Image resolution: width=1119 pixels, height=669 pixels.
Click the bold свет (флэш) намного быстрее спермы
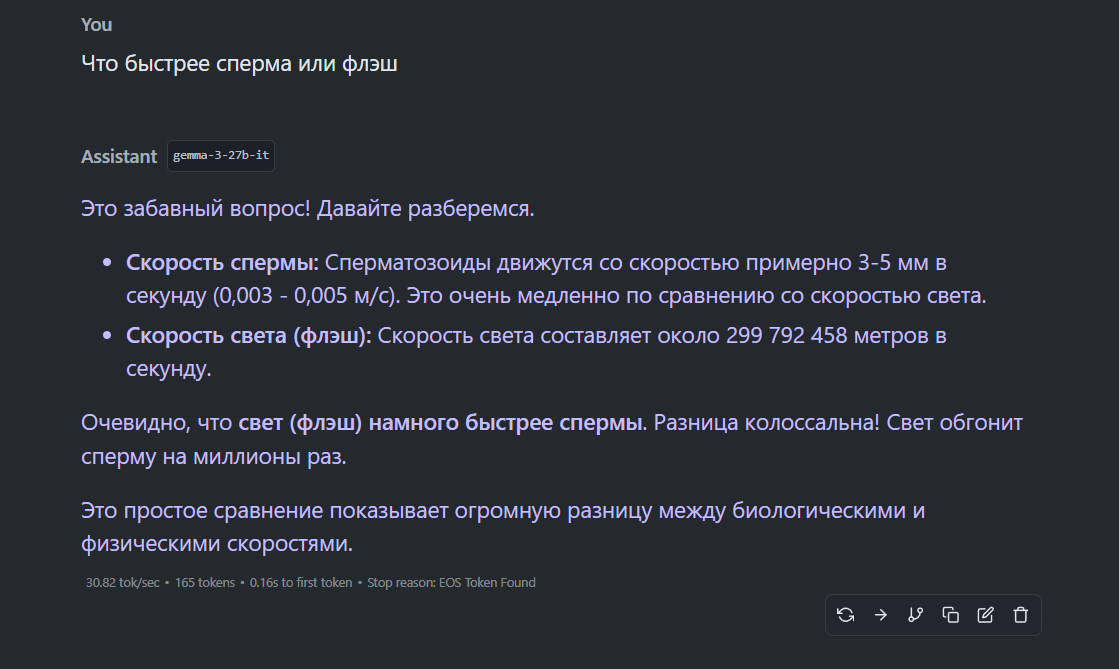[x=440, y=423]
